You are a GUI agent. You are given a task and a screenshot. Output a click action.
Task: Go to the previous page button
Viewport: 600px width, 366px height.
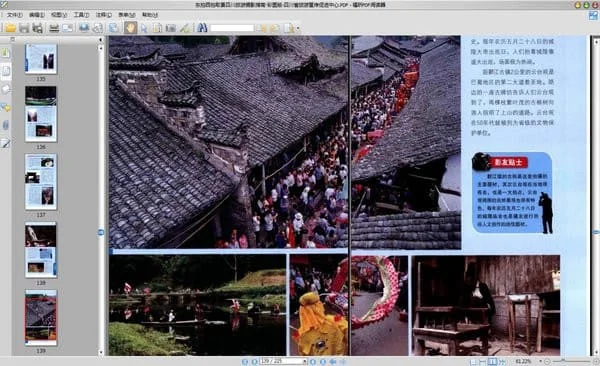click(254, 361)
